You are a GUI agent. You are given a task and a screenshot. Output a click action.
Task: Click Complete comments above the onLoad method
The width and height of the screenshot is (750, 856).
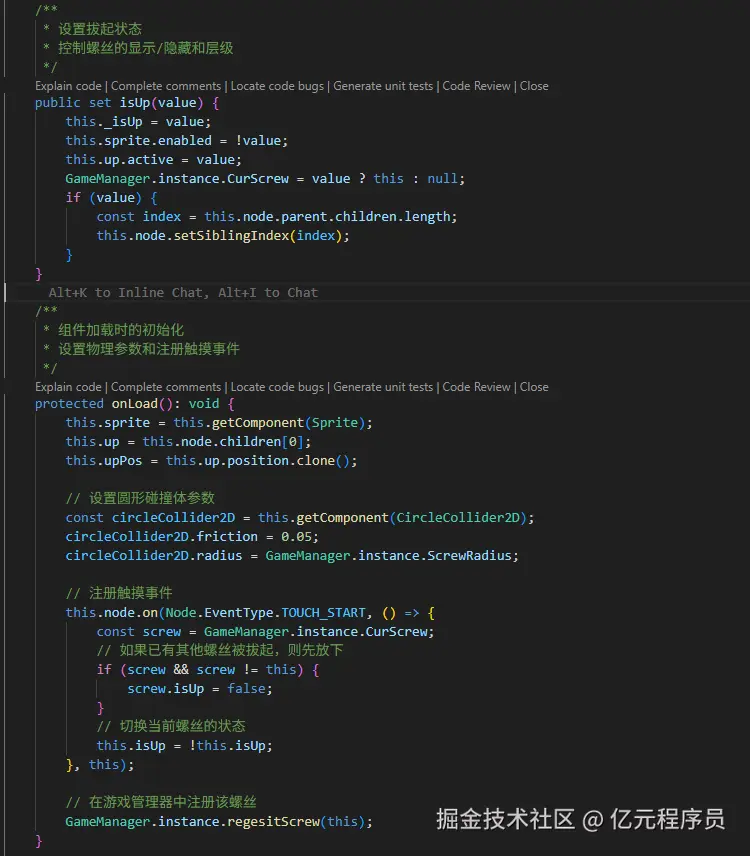pos(166,387)
